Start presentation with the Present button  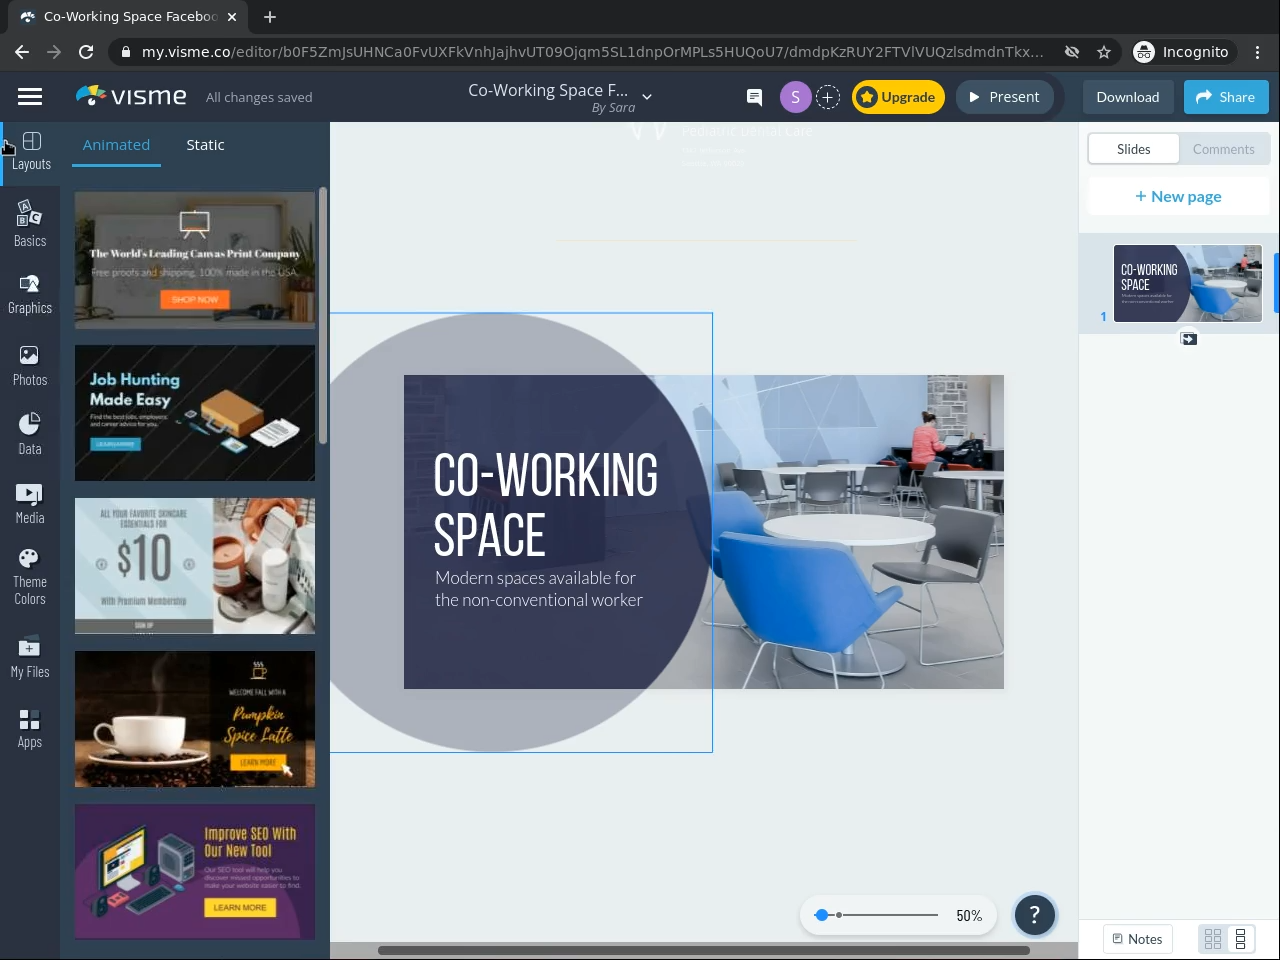1004,97
